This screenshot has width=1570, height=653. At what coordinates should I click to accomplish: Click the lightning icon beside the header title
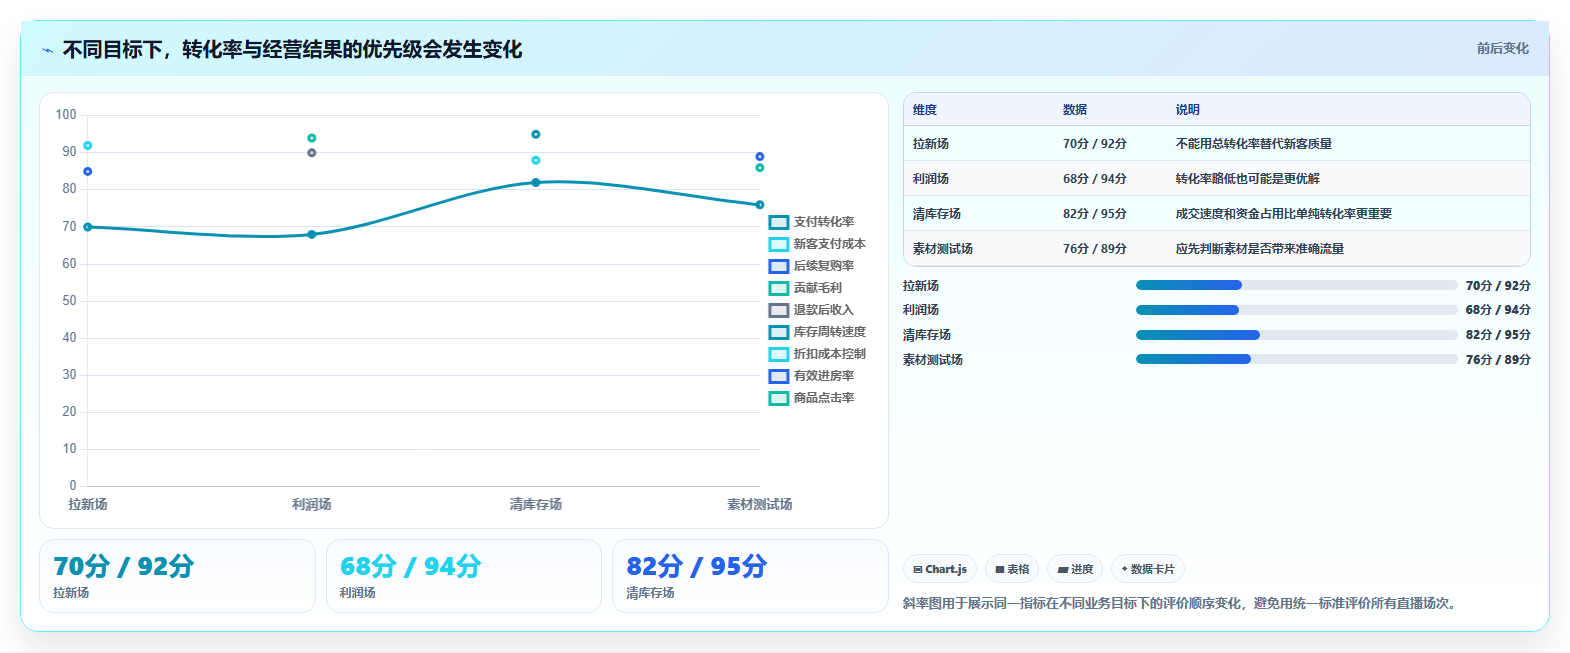[x=47, y=50]
